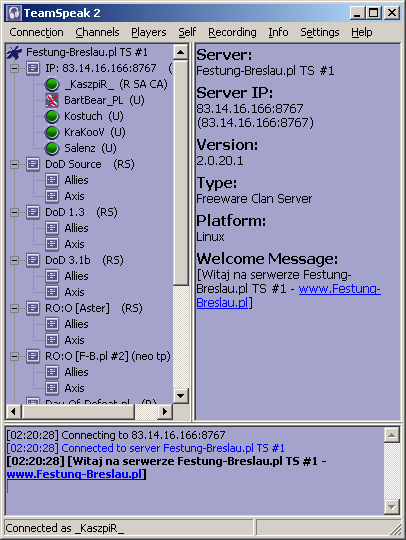The width and height of the screenshot is (406, 540).
Task: Select player KraKooV (U)
Action: pos(95,132)
